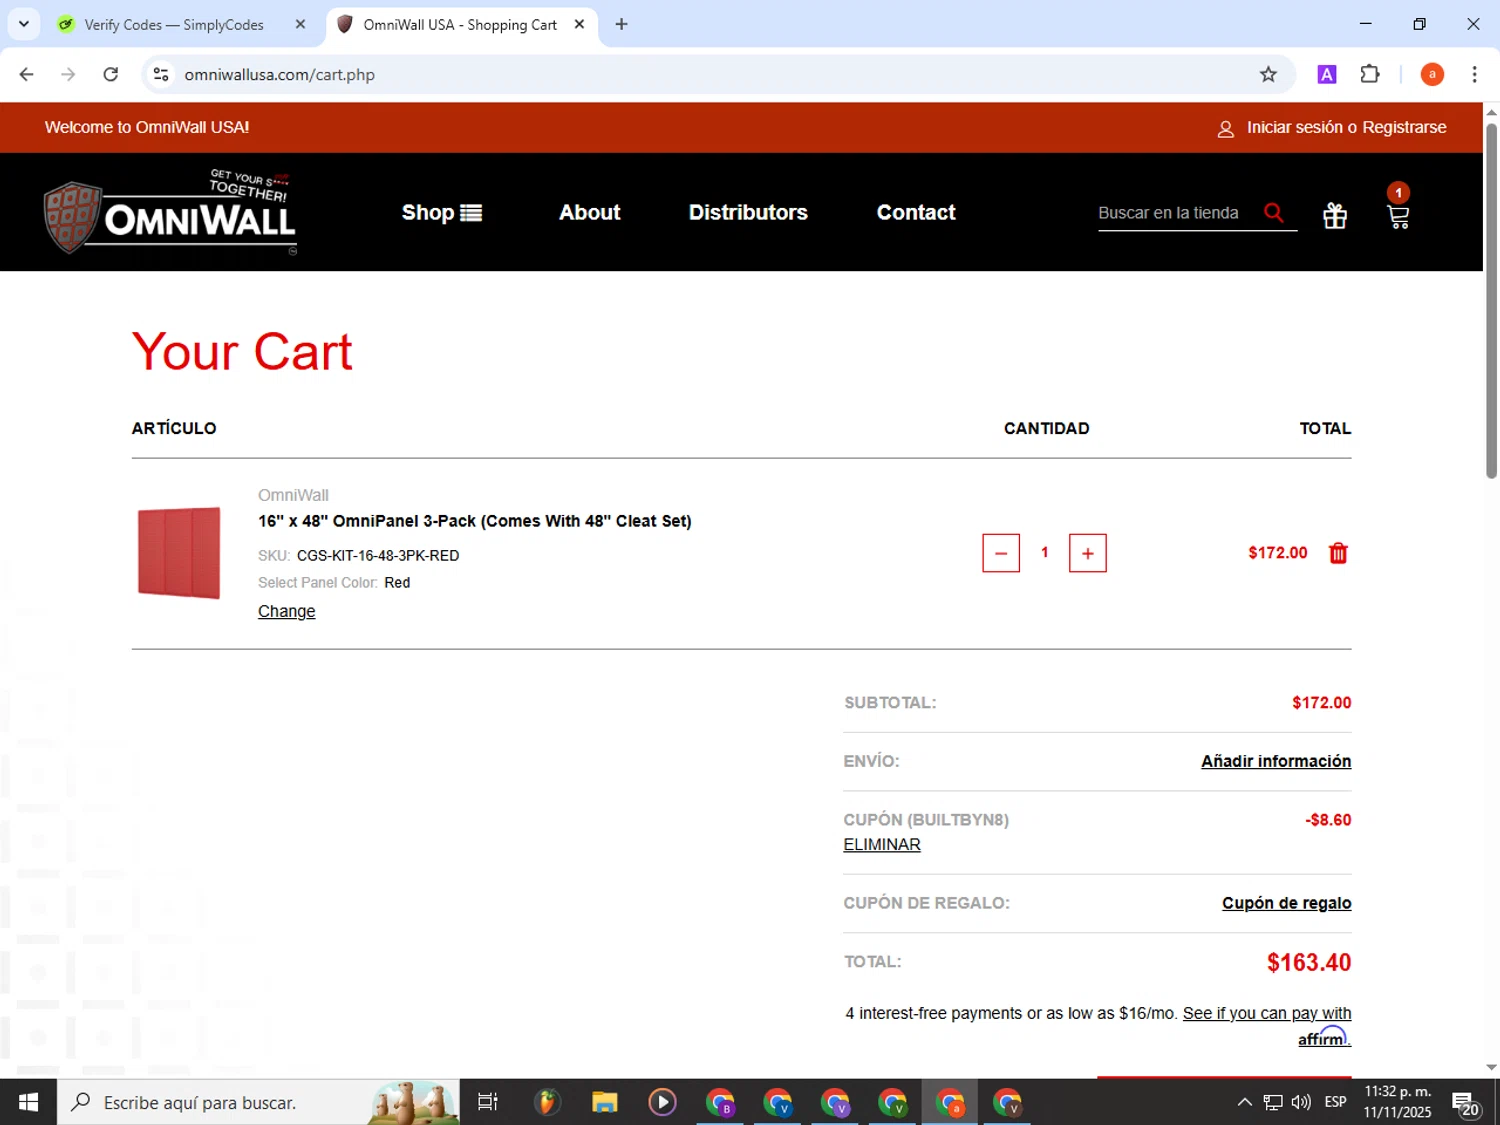Open the notification center icon
This screenshot has height=1125, width=1500.
coord(1466,1103)
